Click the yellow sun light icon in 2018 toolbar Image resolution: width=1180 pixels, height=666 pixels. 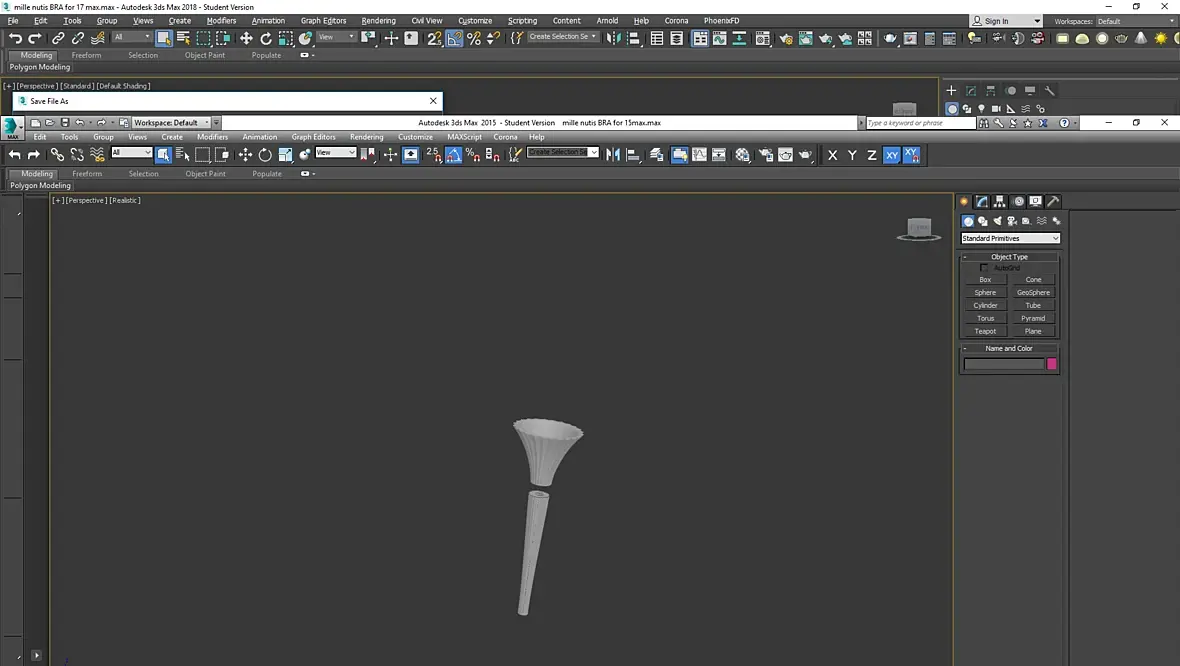pyautogui.click(x=1161, y=38)
